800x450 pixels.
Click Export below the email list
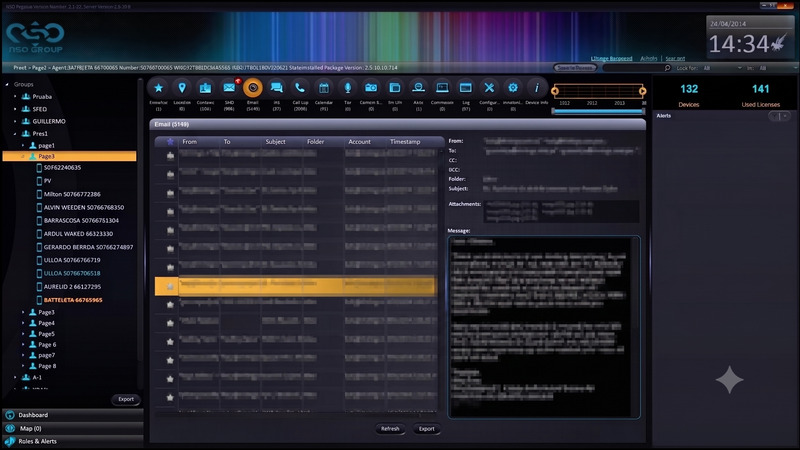pyautogui.click(x=427, y=429)
